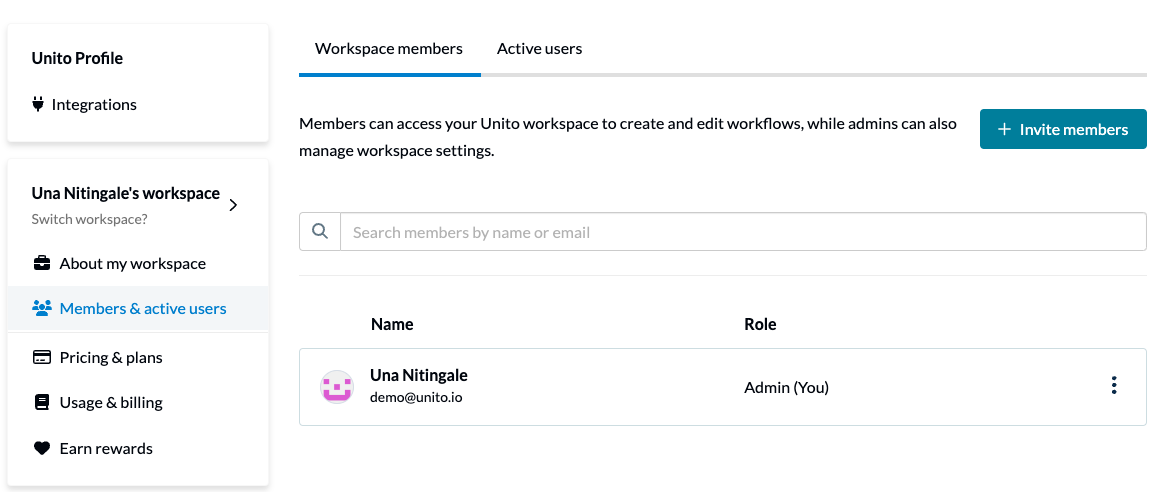1160x492 pixels.
Task: Click the Name column header
Action: (392, 324)
